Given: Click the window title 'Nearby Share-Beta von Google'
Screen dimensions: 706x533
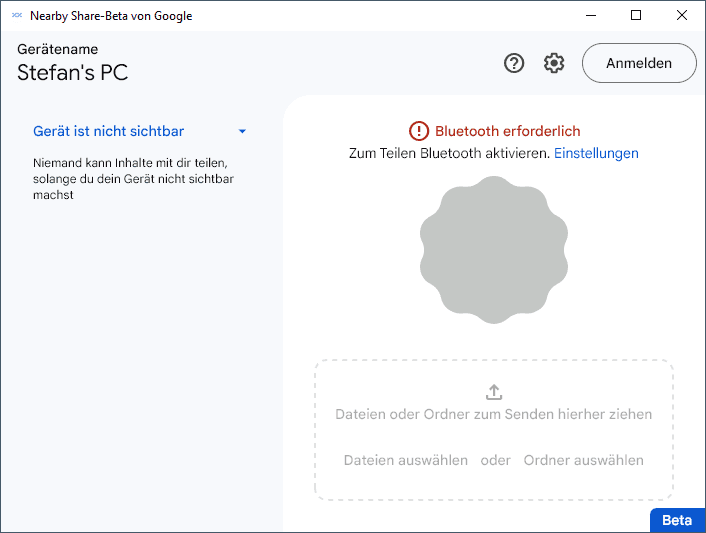Looking at the screenshot, I should tap(111, 16).
